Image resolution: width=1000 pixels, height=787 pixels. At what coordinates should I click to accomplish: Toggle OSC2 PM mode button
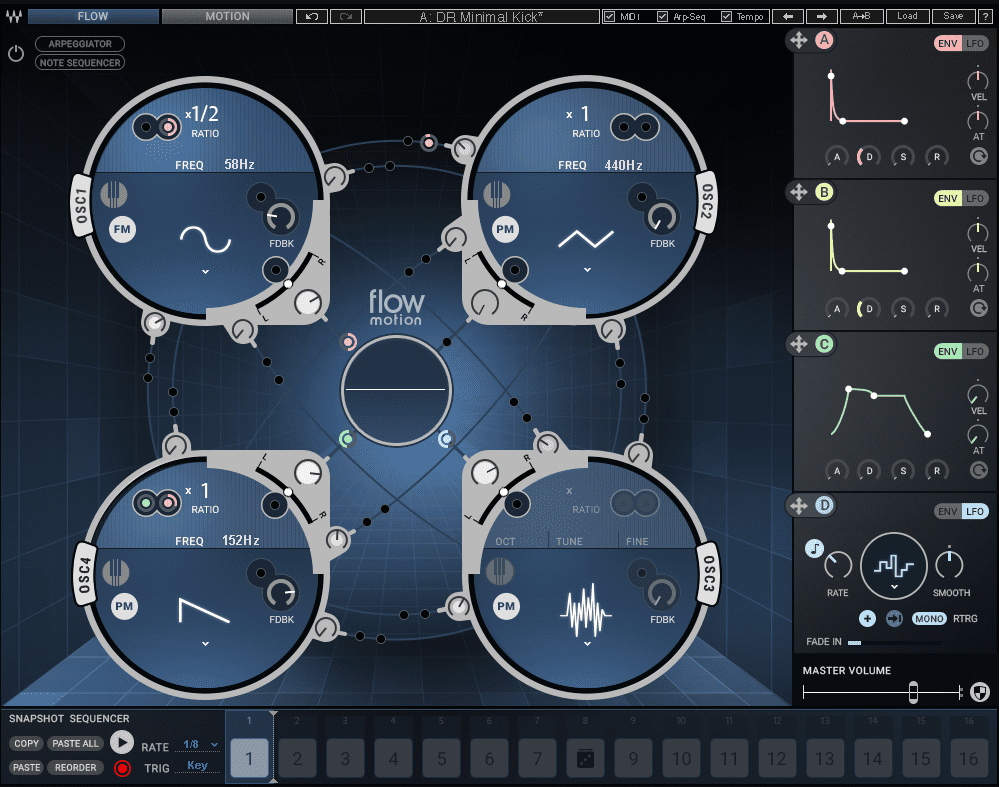click(505, 230)
